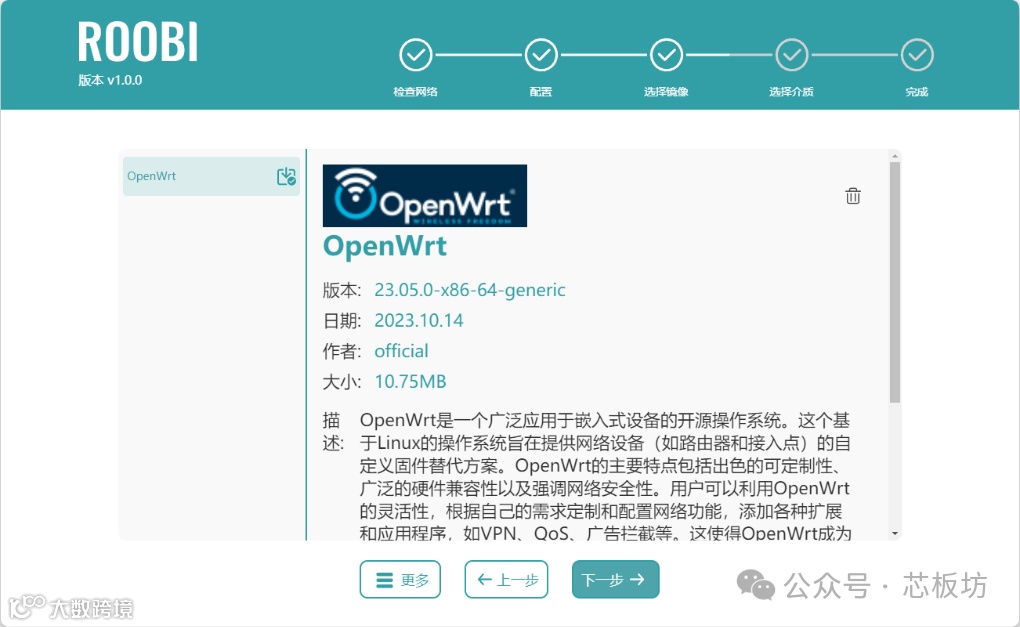The height and width of the screenshot is (627, 1020).
Task: Click the 选择镜像 step label
Action: click(666, 92)
